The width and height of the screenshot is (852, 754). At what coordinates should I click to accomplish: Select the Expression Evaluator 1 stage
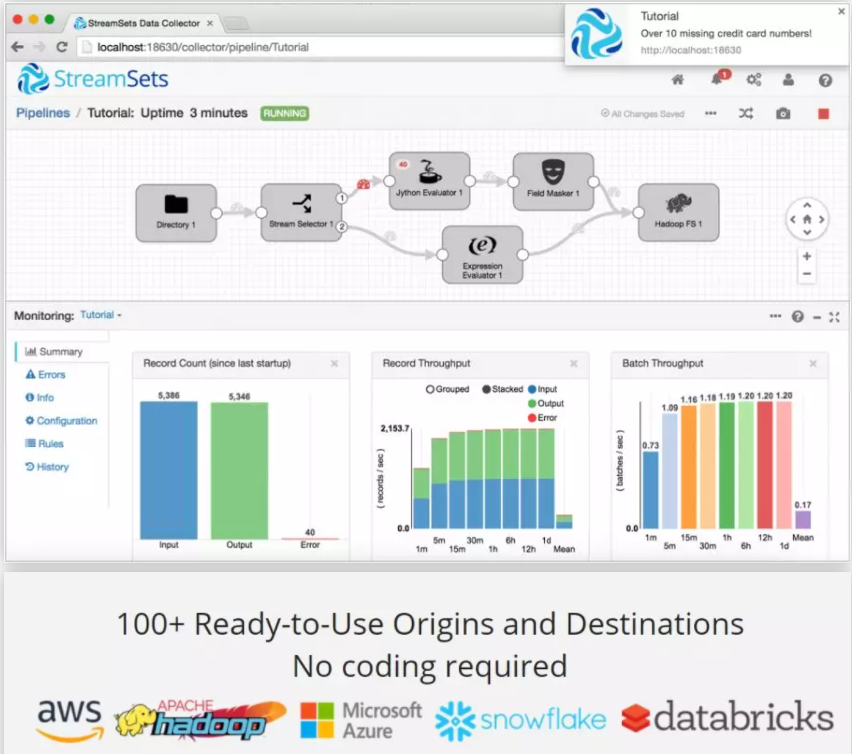coord(483,254)
